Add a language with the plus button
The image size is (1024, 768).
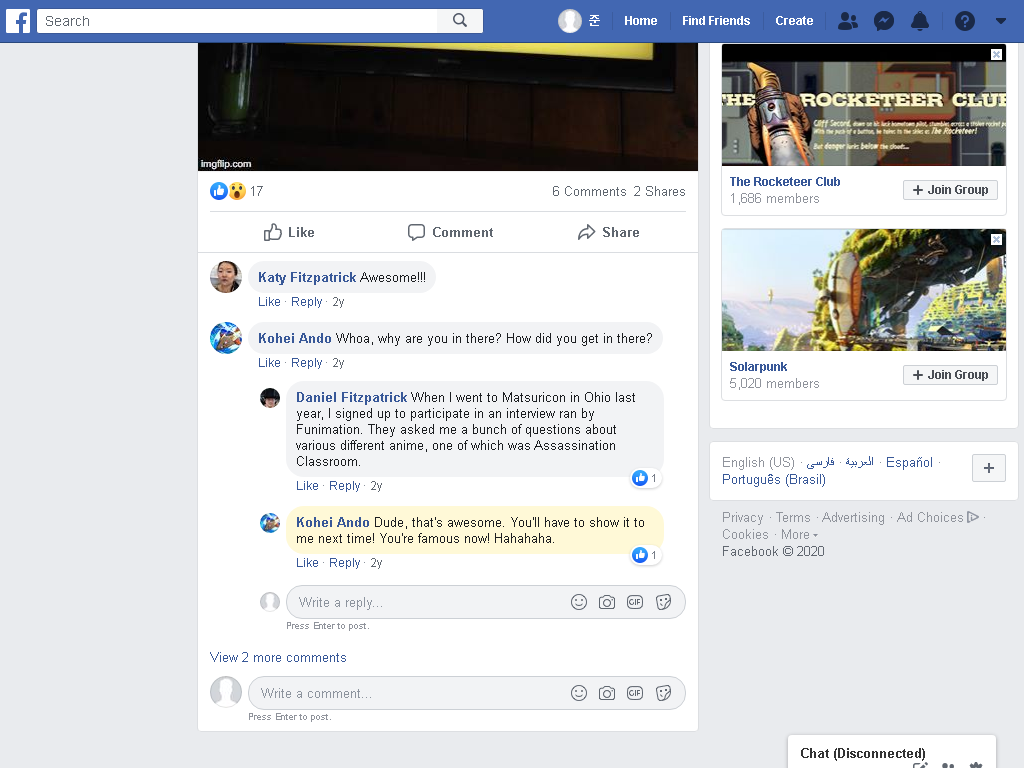(x=989, y=468)
